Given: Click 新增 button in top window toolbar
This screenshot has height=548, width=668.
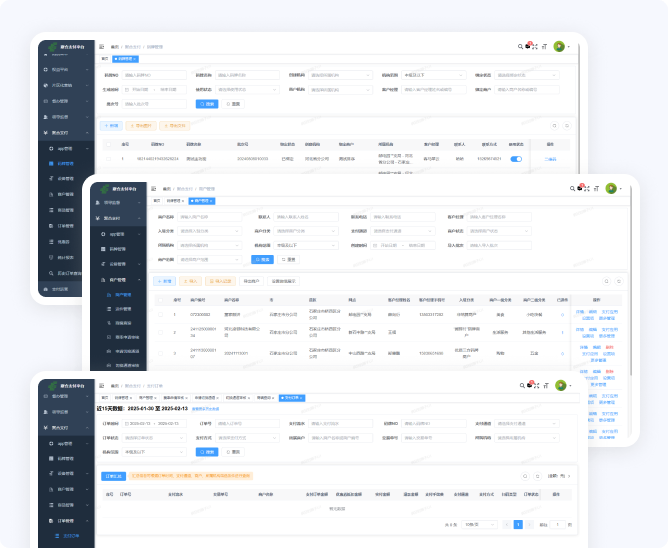Looking at the screenshot, I should point(111,126).
